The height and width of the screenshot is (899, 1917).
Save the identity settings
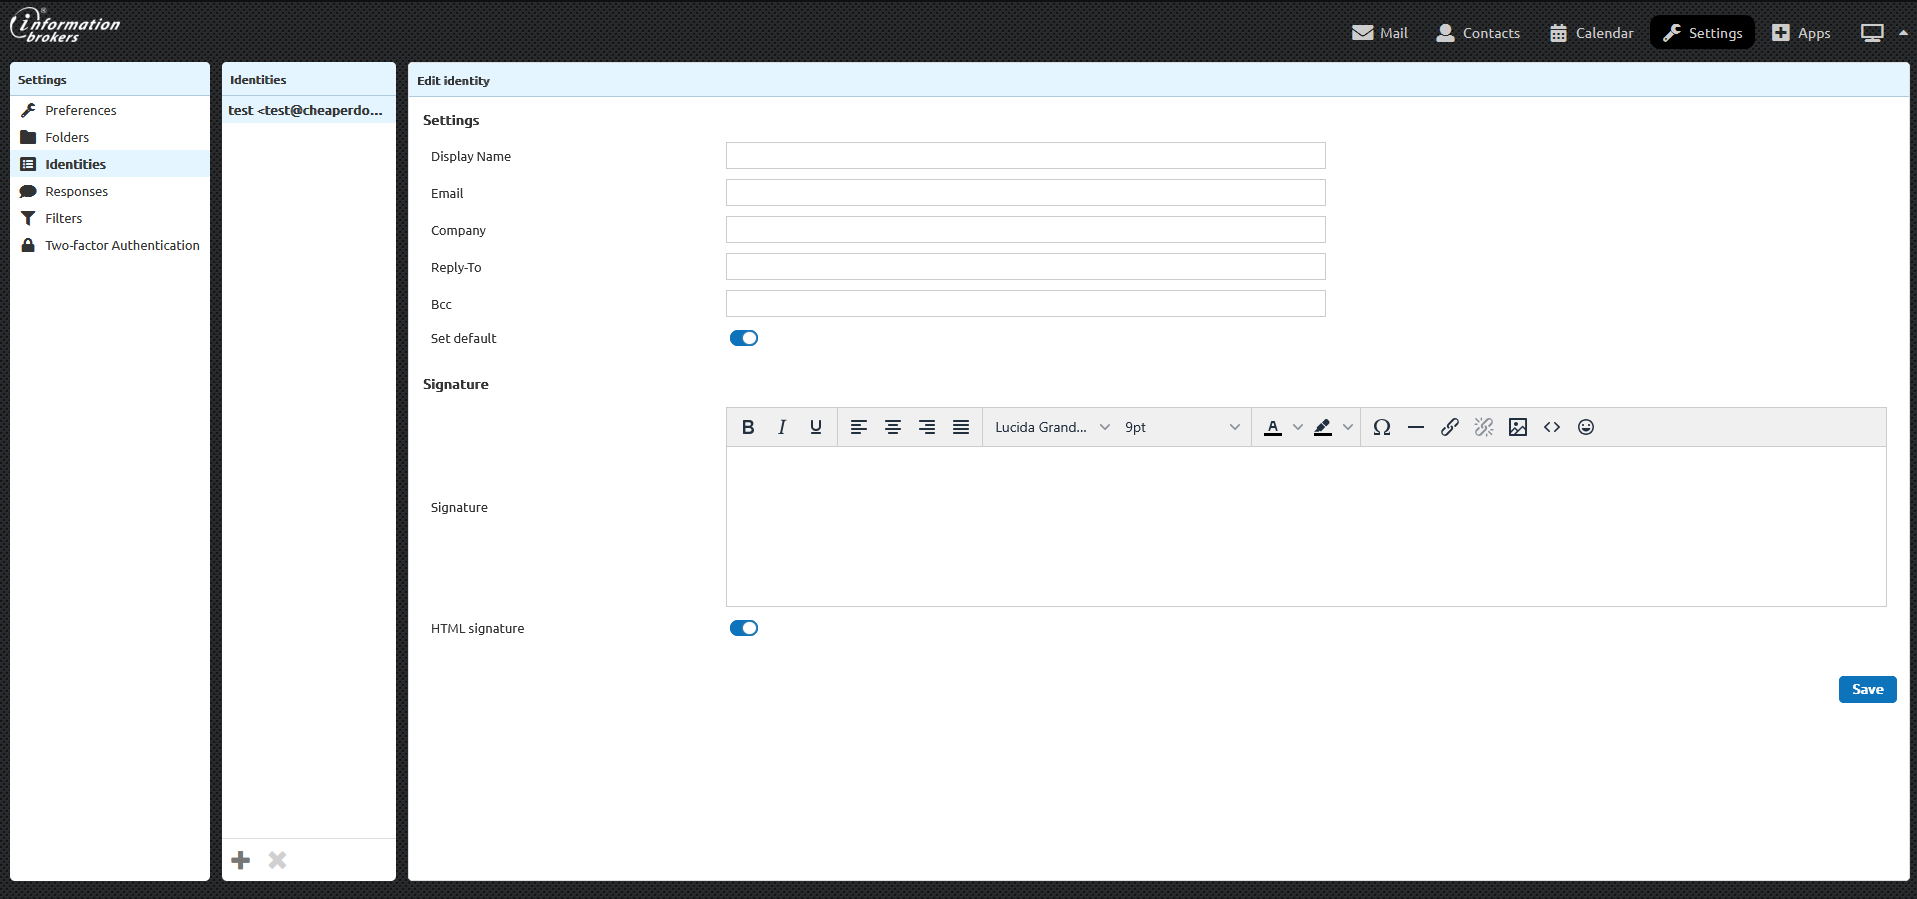[x=1867, y=689]
